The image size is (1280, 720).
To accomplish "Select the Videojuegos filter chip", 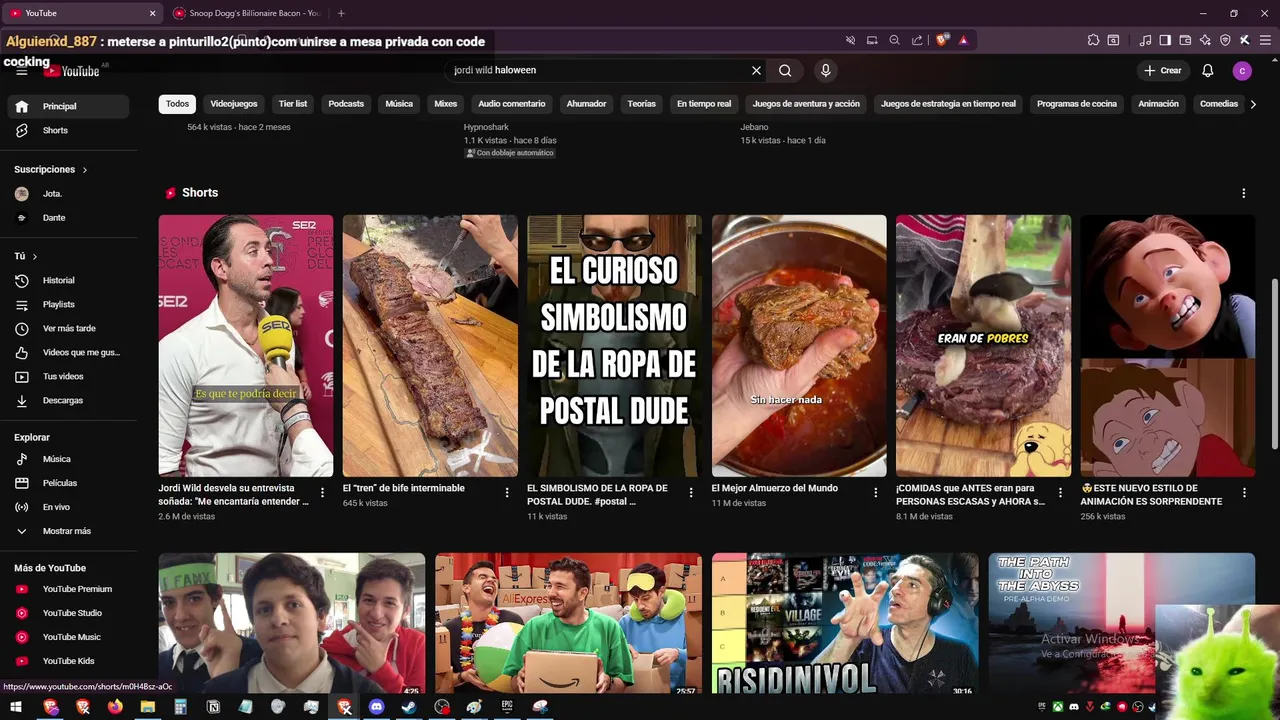I will pos(234,104).
